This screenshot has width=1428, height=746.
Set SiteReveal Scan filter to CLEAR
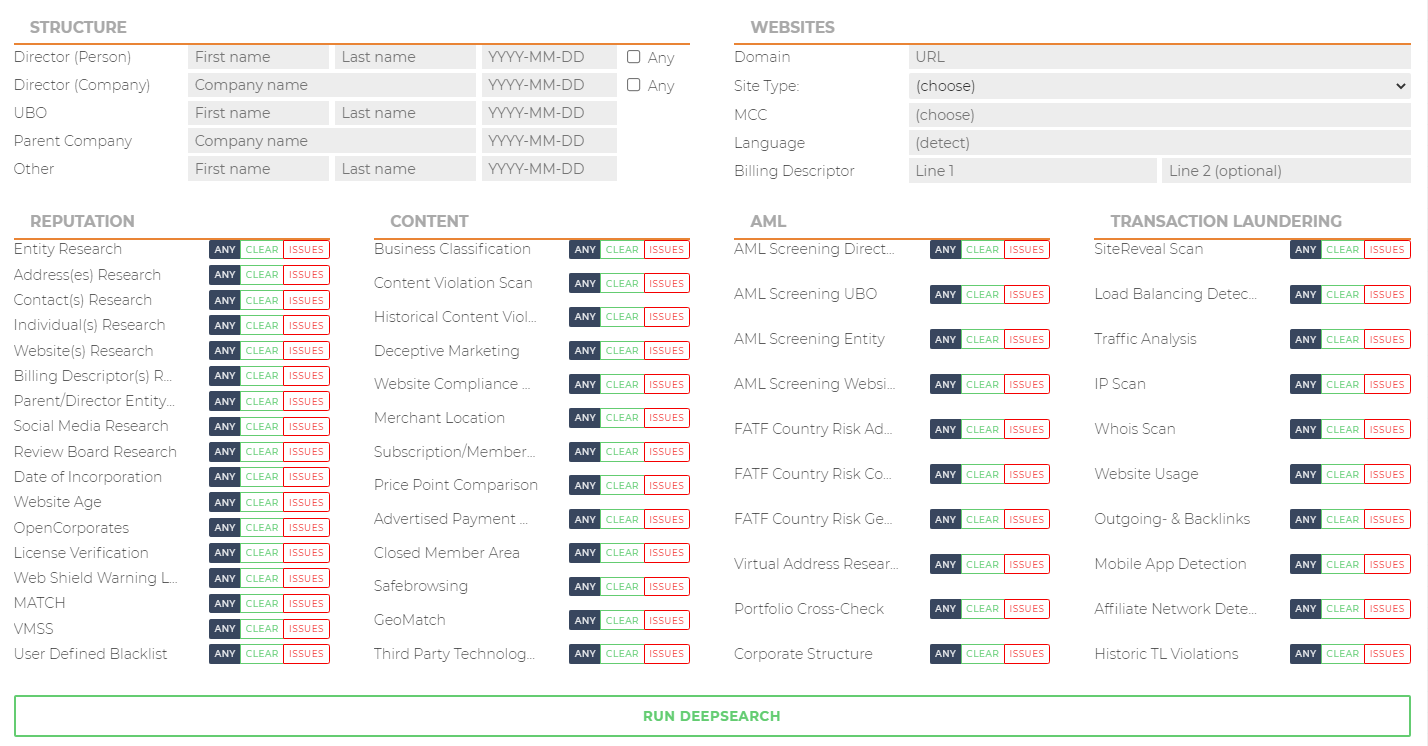coord(1343,249)
